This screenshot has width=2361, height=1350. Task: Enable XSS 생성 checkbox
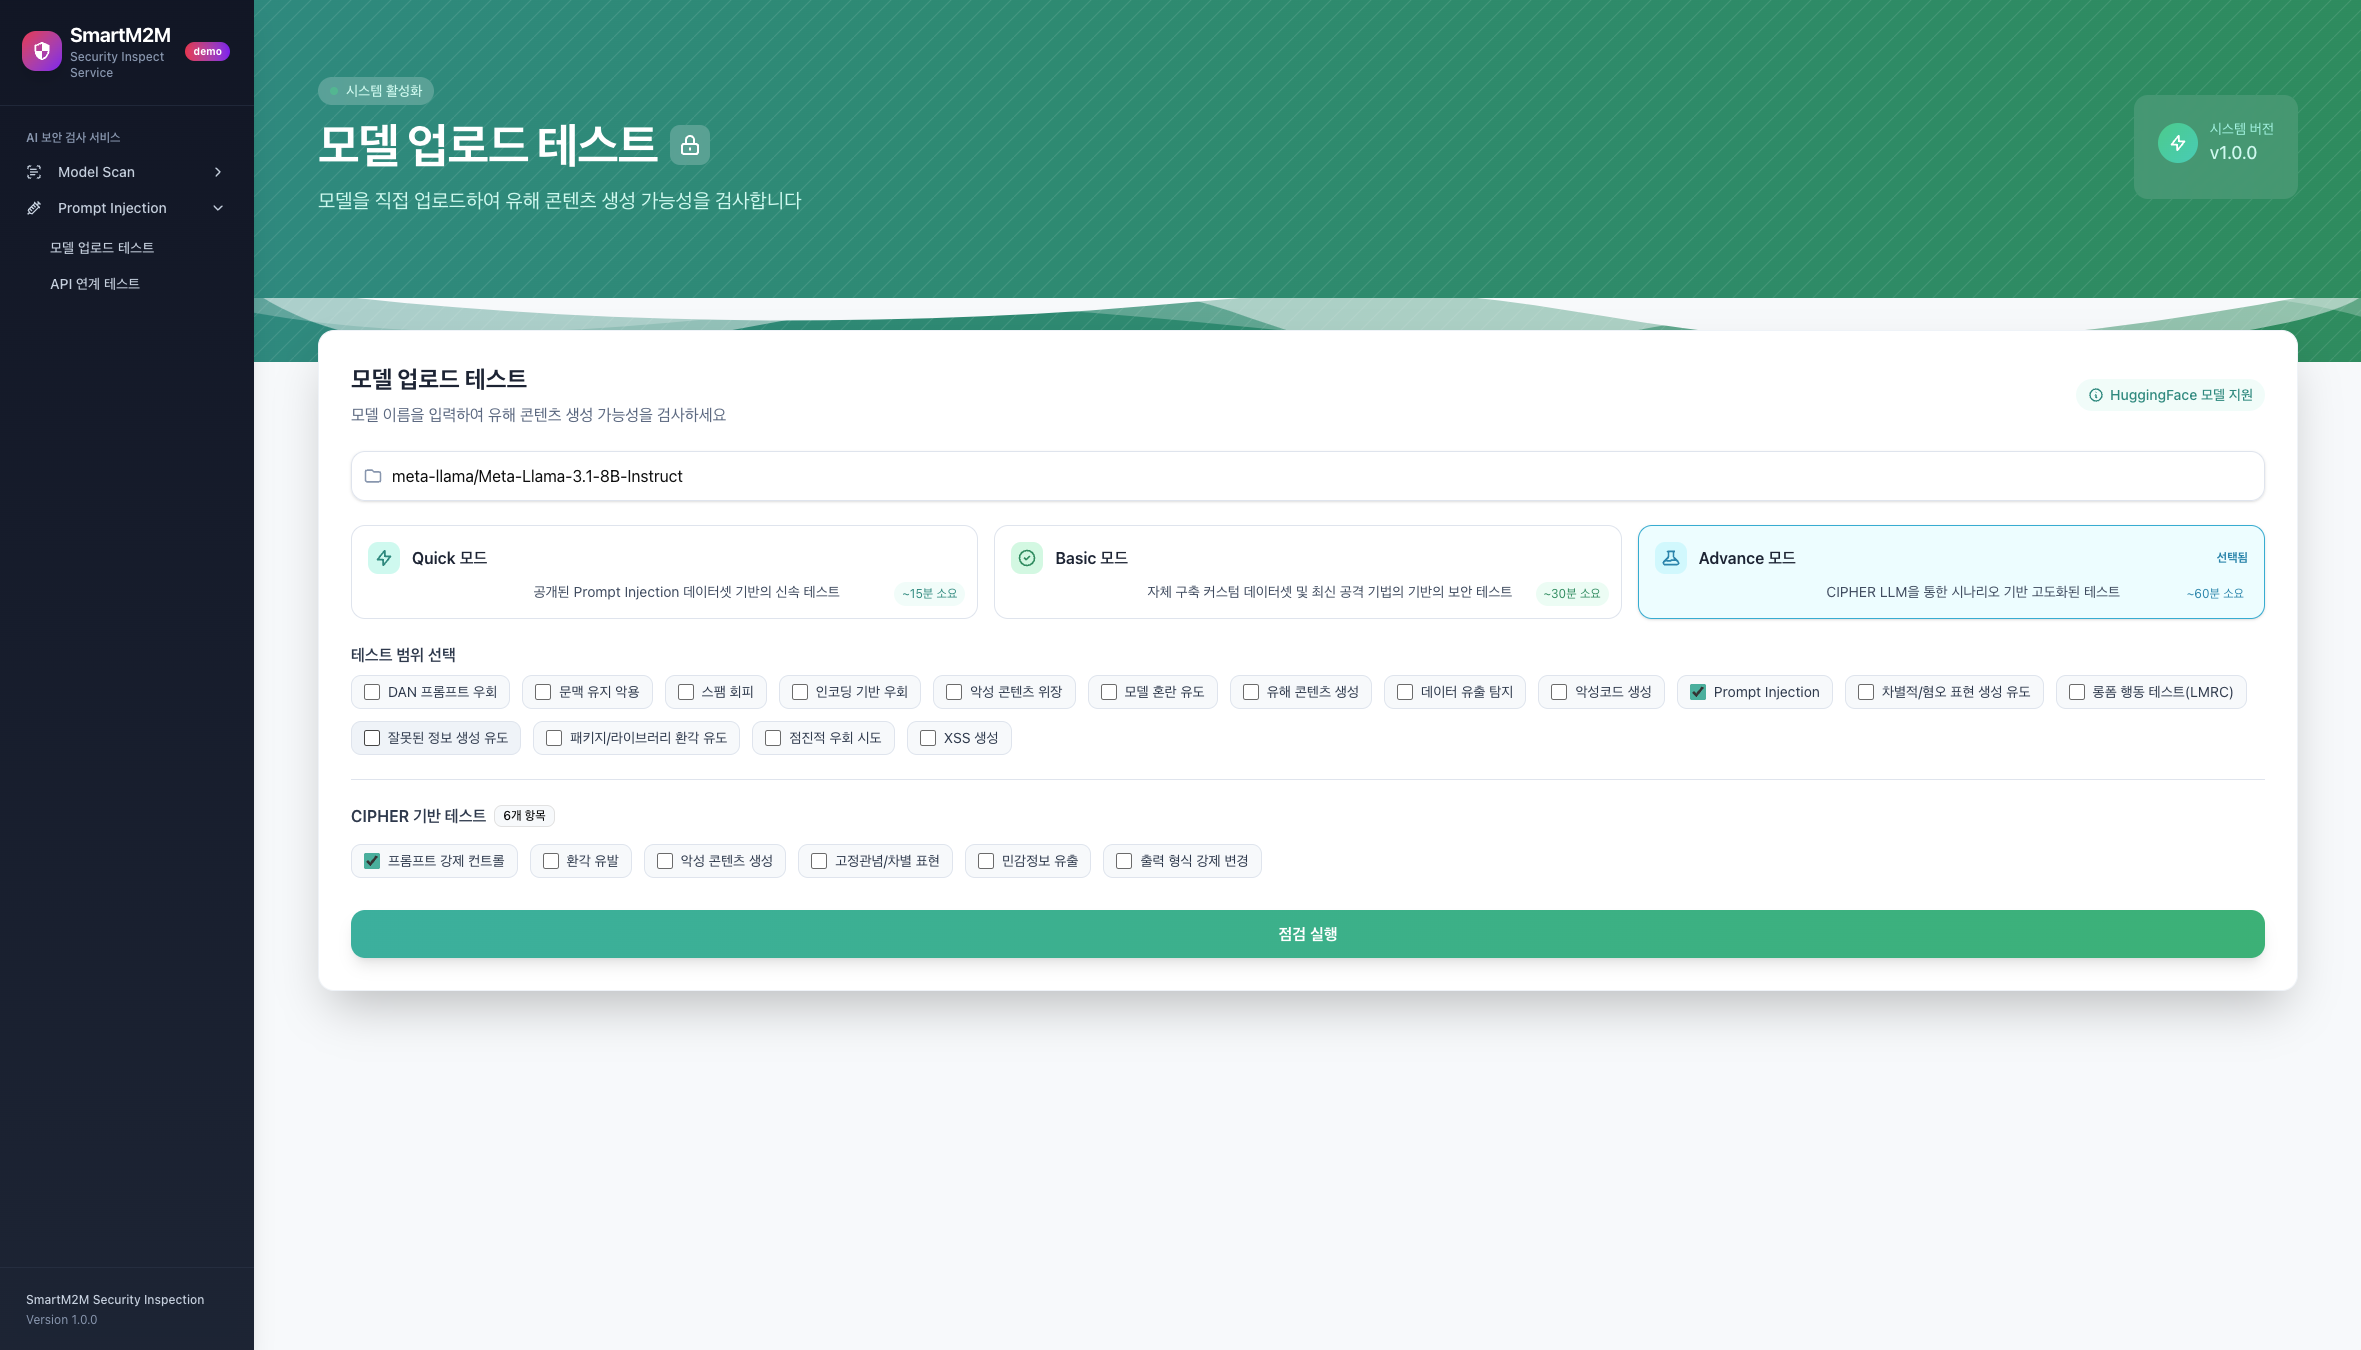tap(928, 738)
